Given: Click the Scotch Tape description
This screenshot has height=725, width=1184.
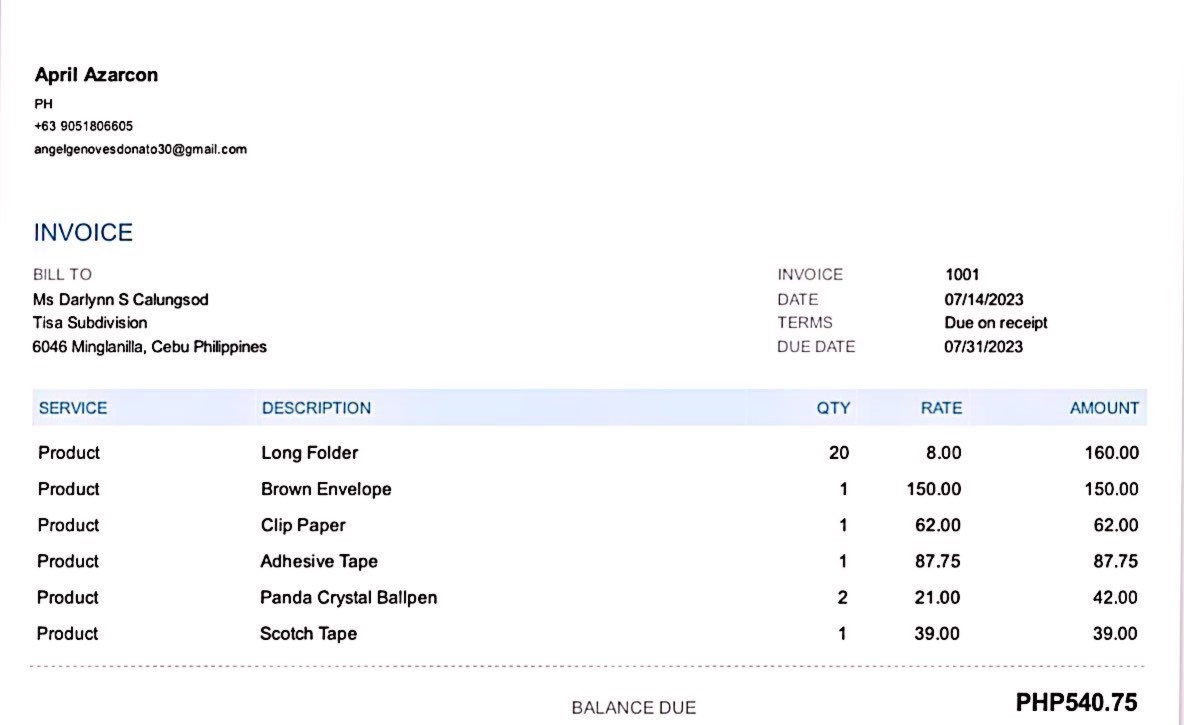Looking at the screenshot, I should click(x=308, y=633).
